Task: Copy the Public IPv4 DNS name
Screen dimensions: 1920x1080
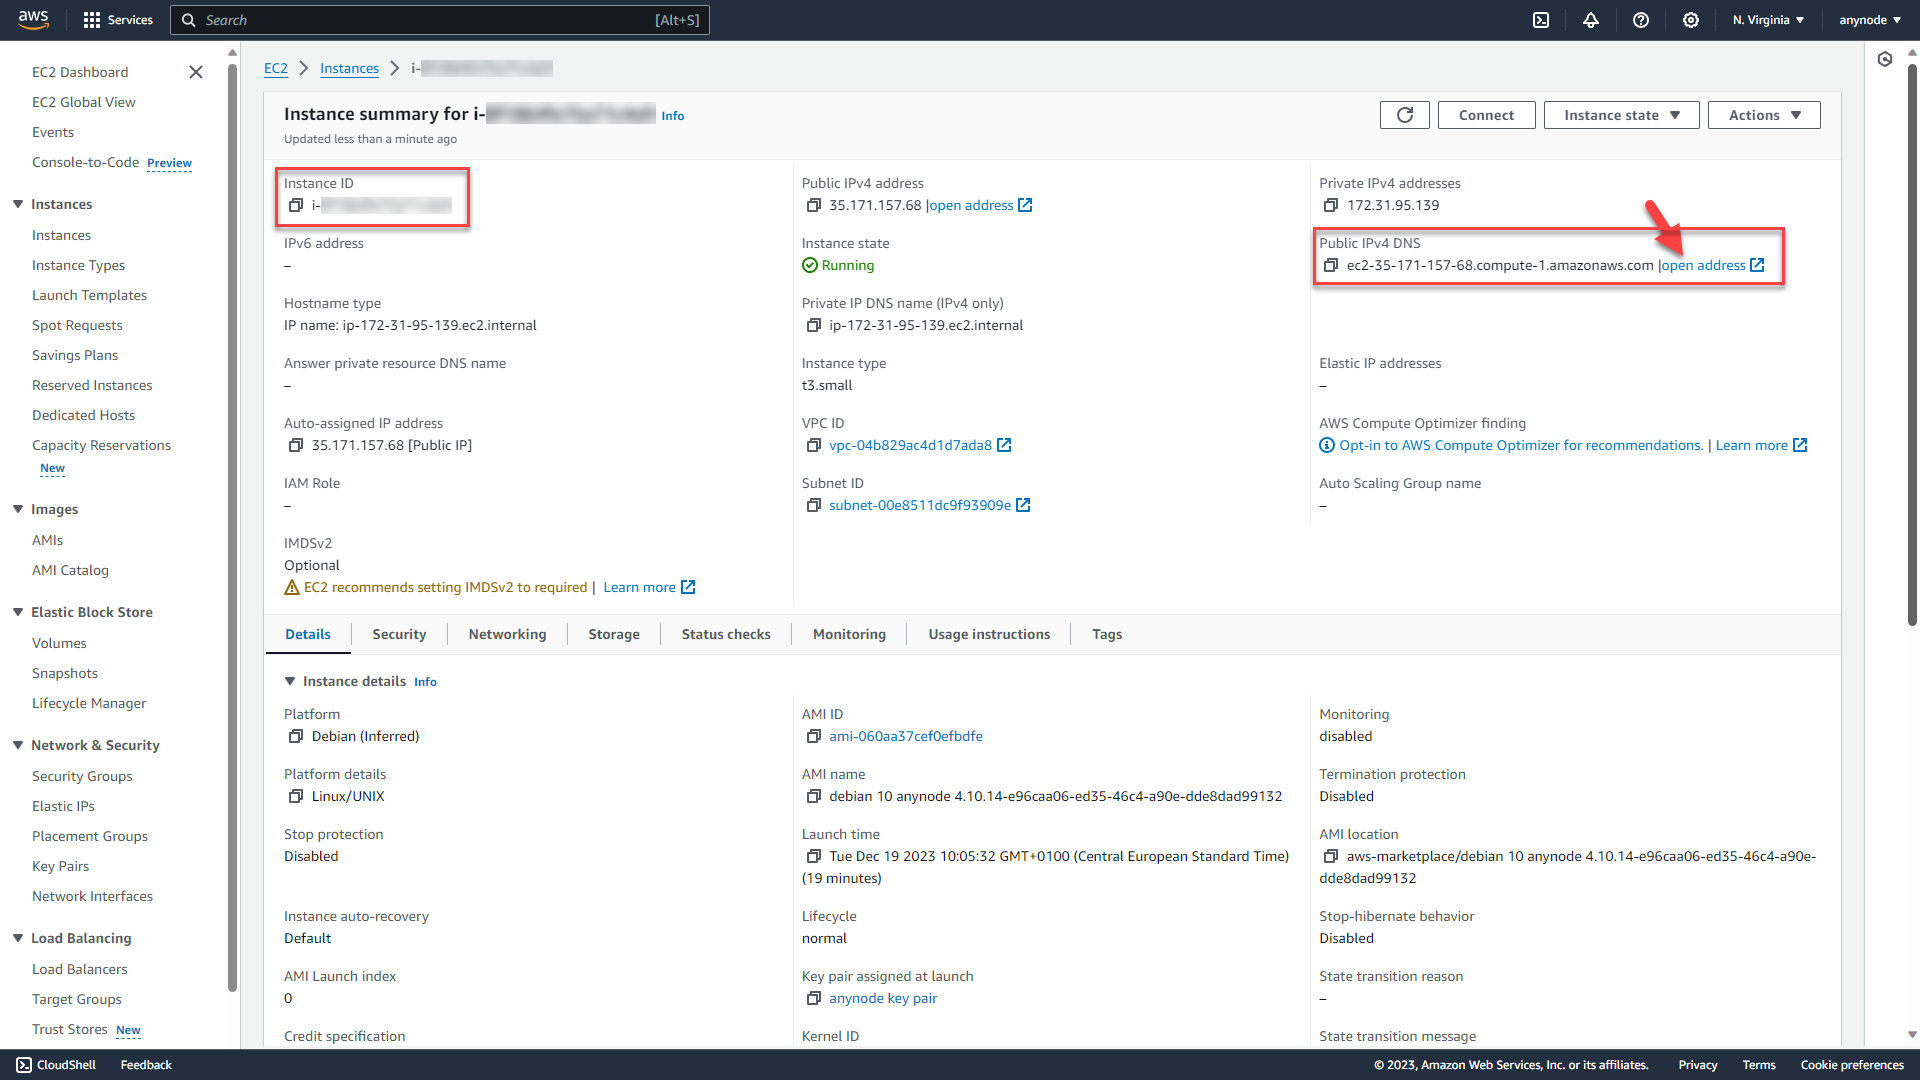Action: [1331, 265]
